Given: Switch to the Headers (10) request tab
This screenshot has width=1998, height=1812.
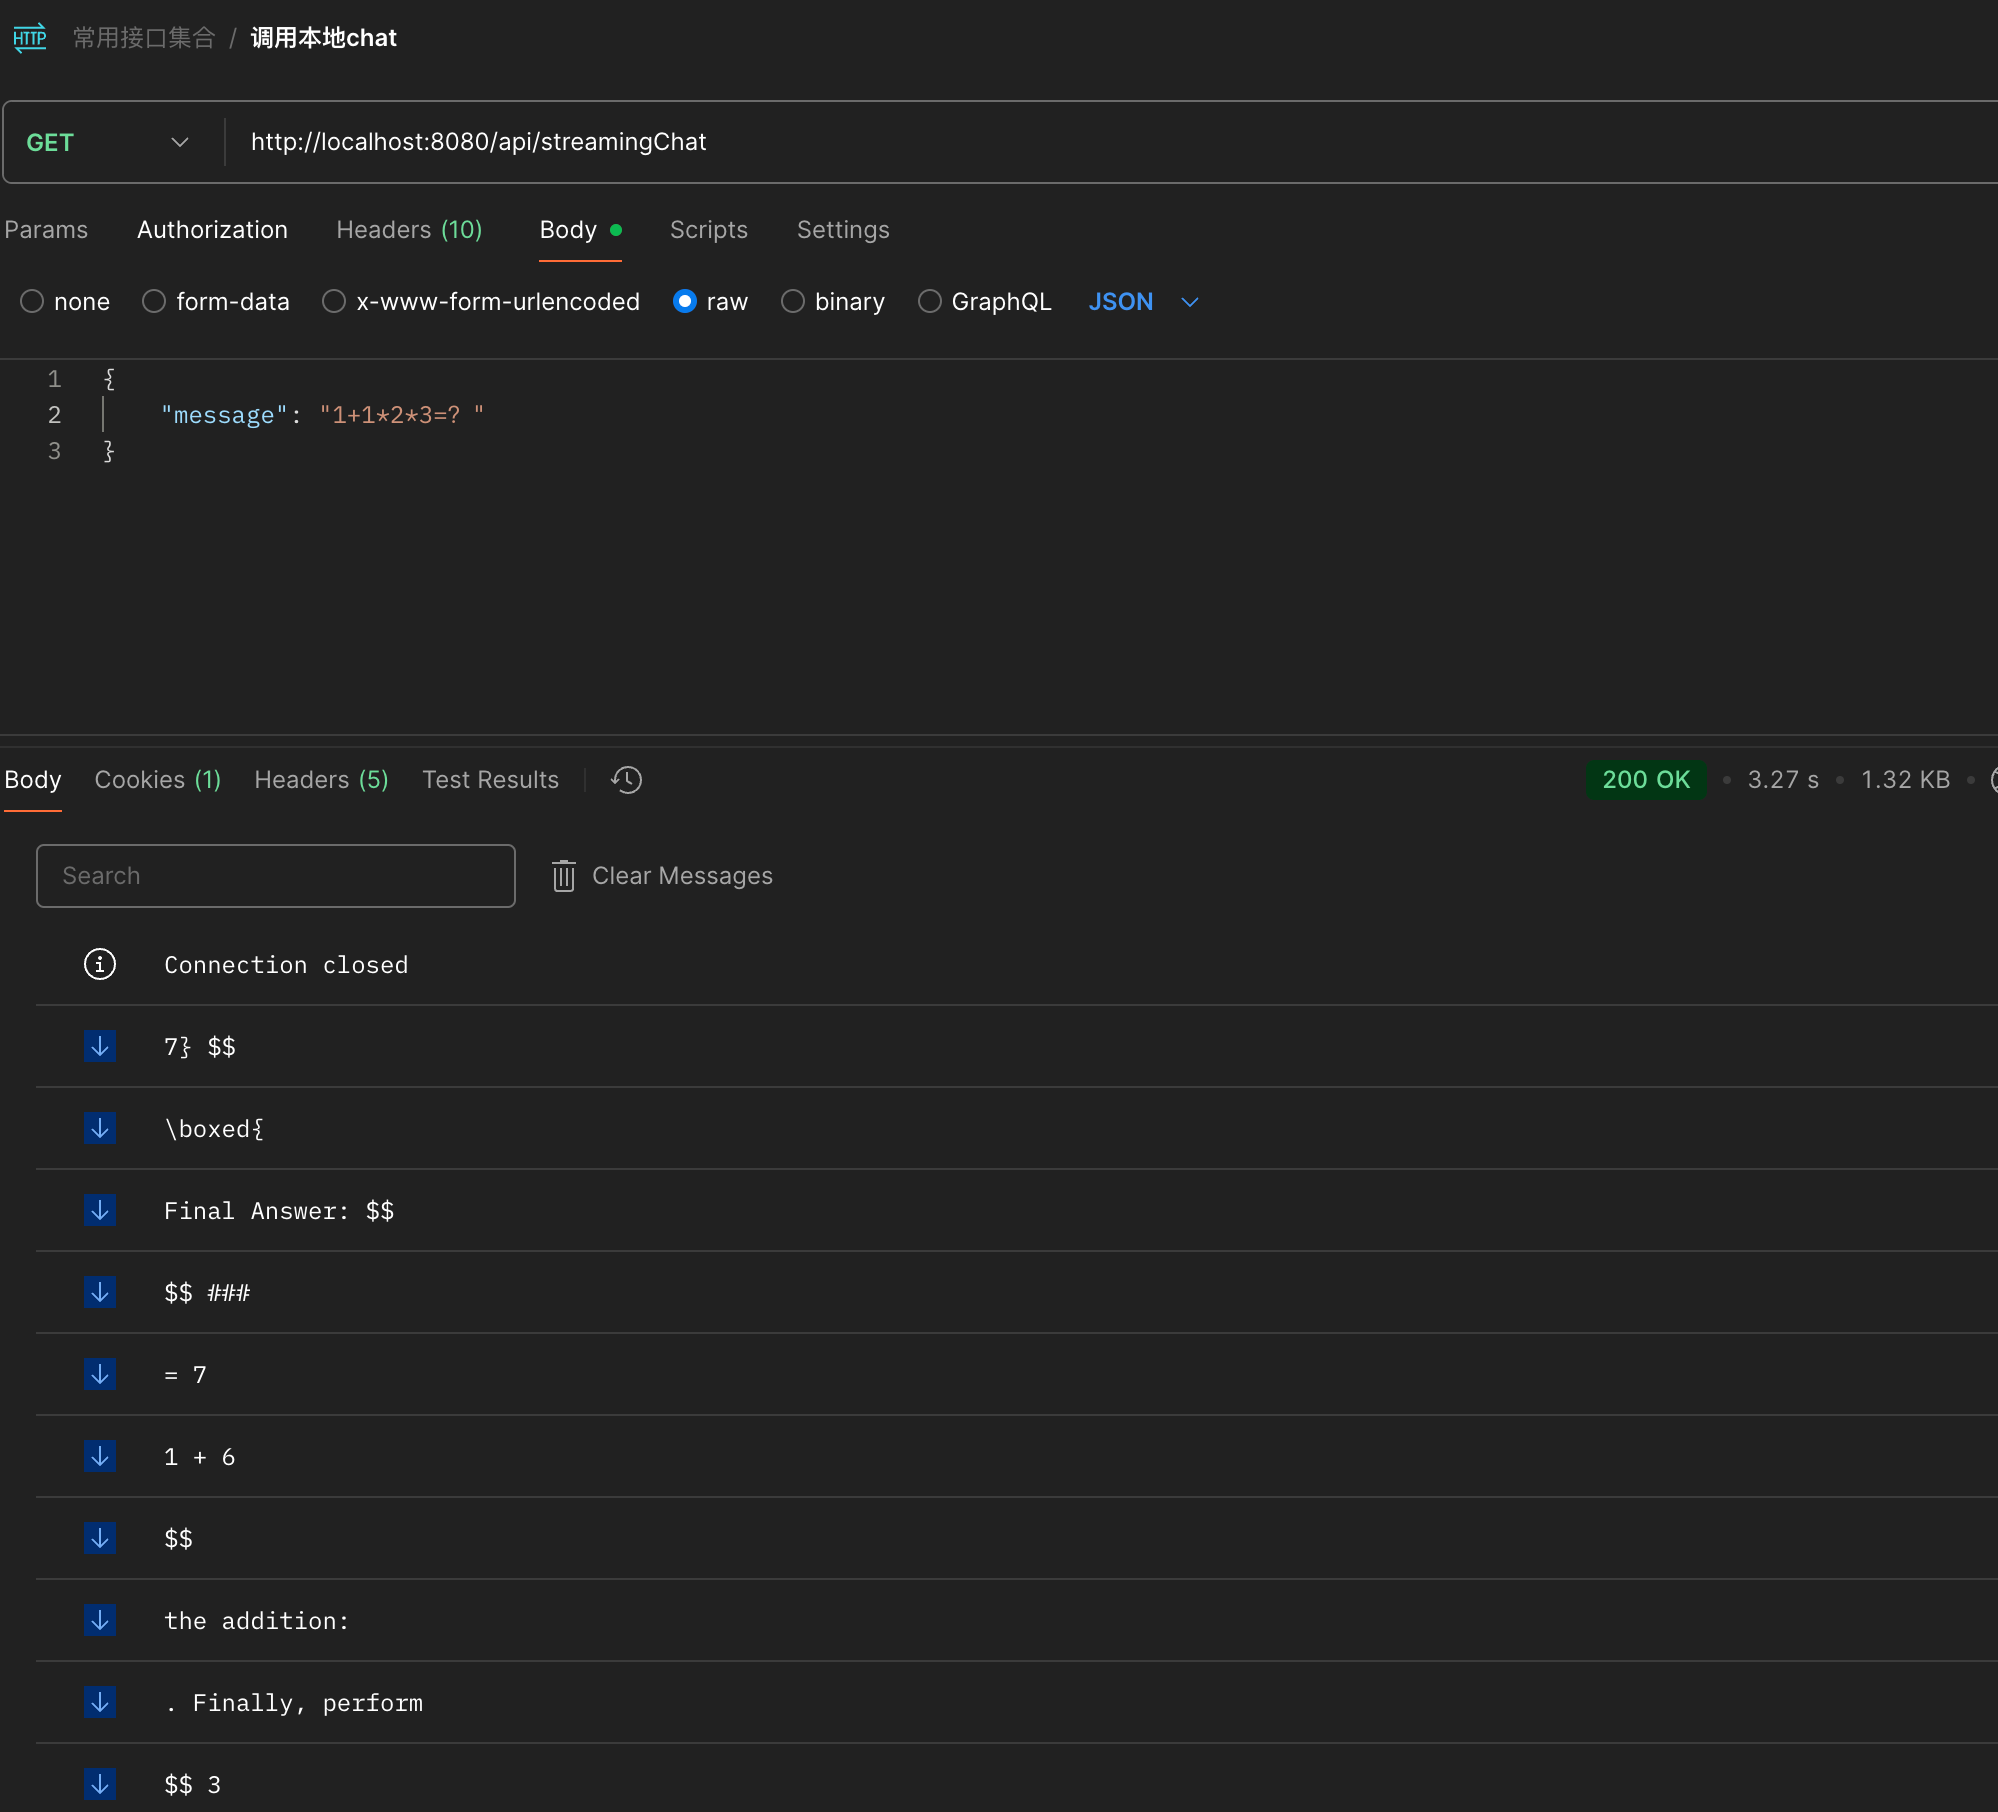Looking at the screenshot, I should pyautogui.click(x=409, y=230).
